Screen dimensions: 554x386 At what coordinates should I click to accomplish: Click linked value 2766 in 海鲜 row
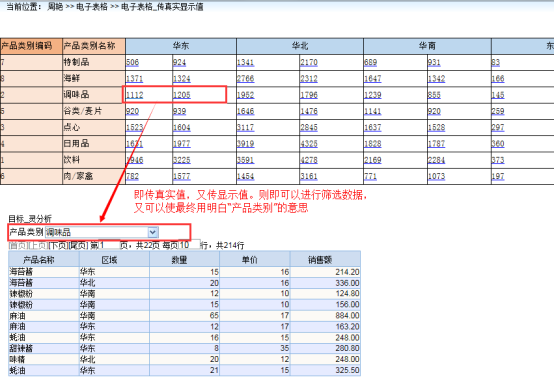(246, 79)
